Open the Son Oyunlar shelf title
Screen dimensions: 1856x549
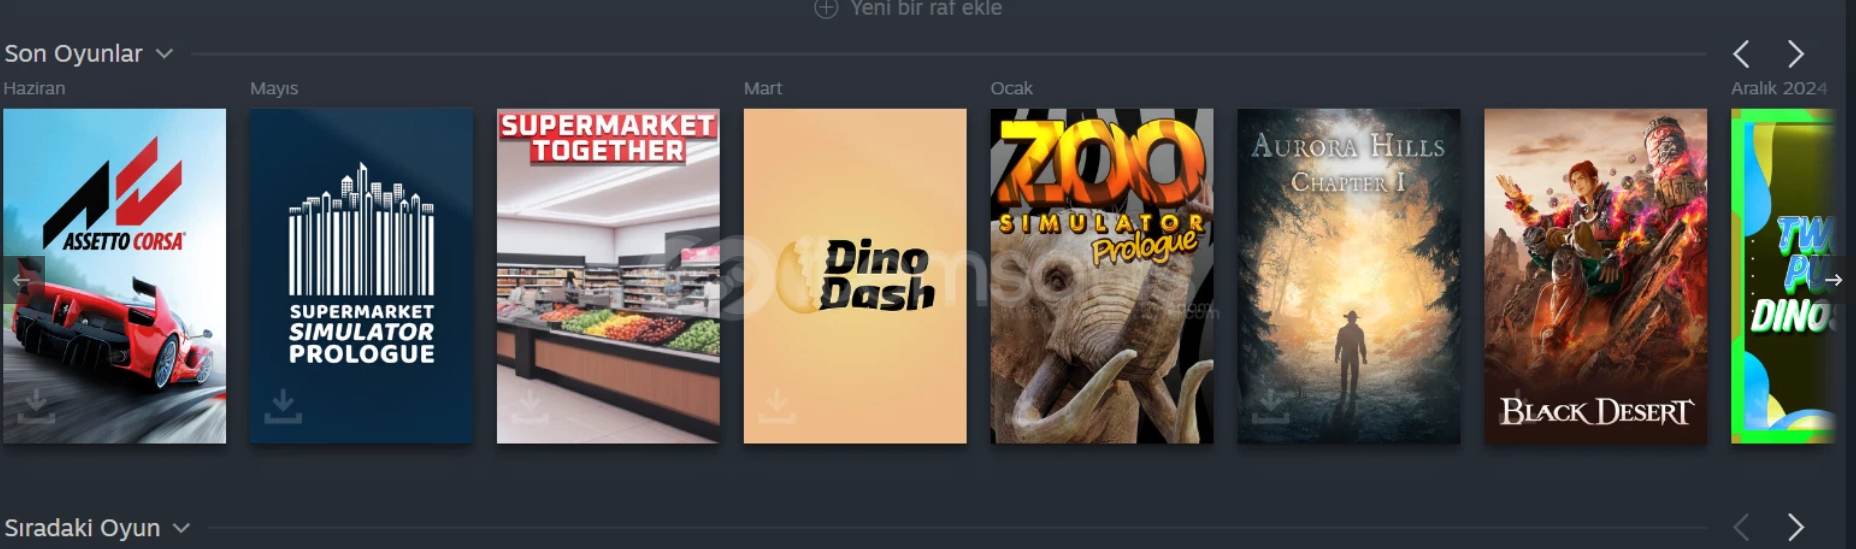[74, 54]
